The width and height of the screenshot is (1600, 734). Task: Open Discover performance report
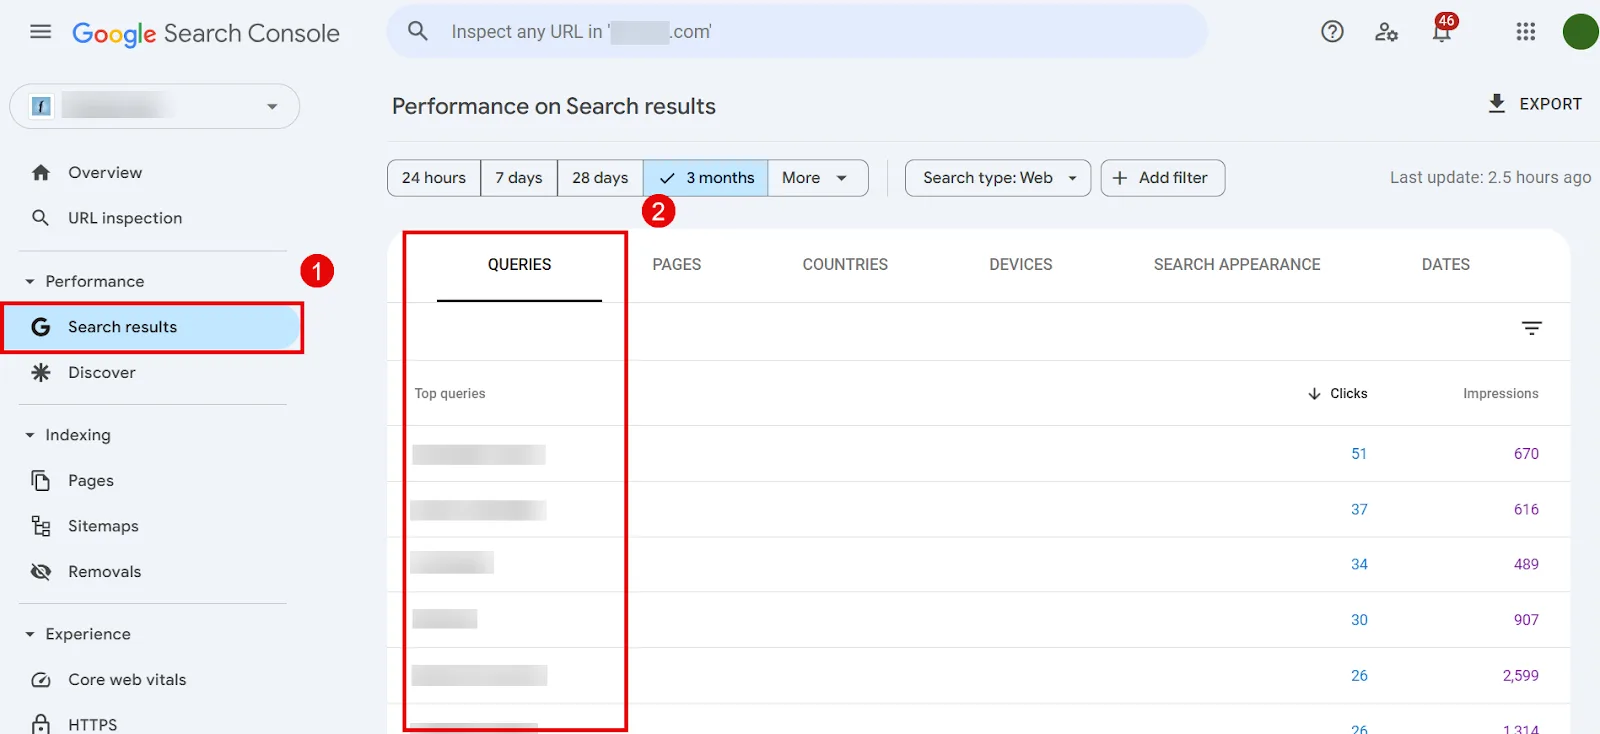pos(102,373)
